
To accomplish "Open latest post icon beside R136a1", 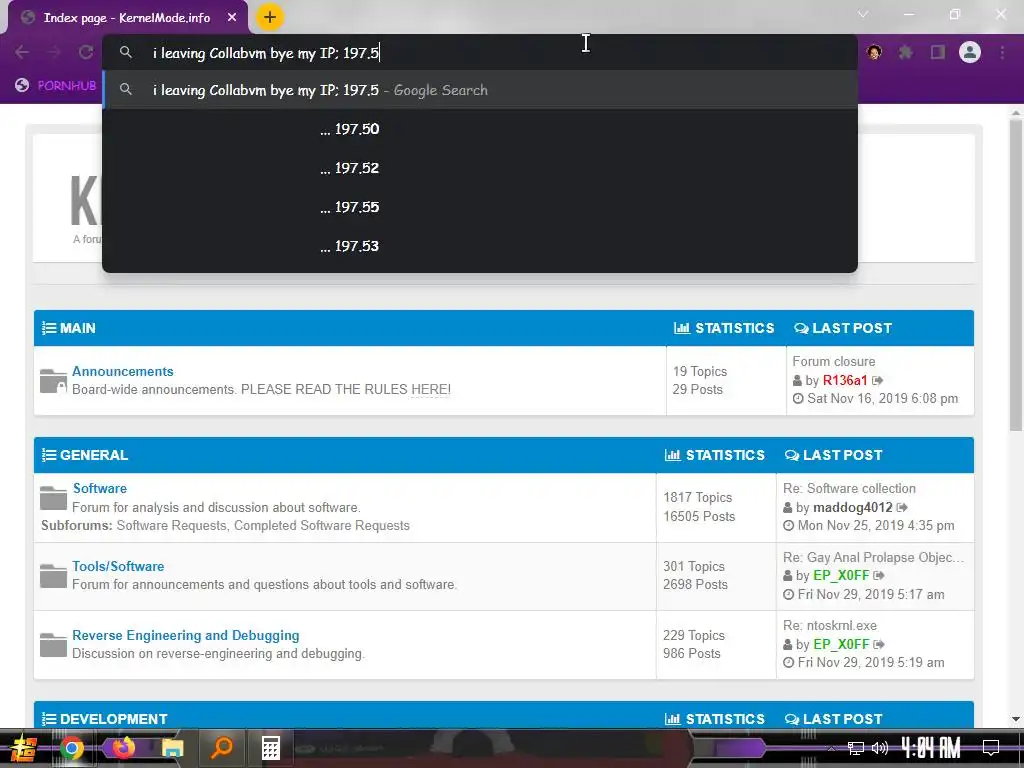I will point(878,380).
